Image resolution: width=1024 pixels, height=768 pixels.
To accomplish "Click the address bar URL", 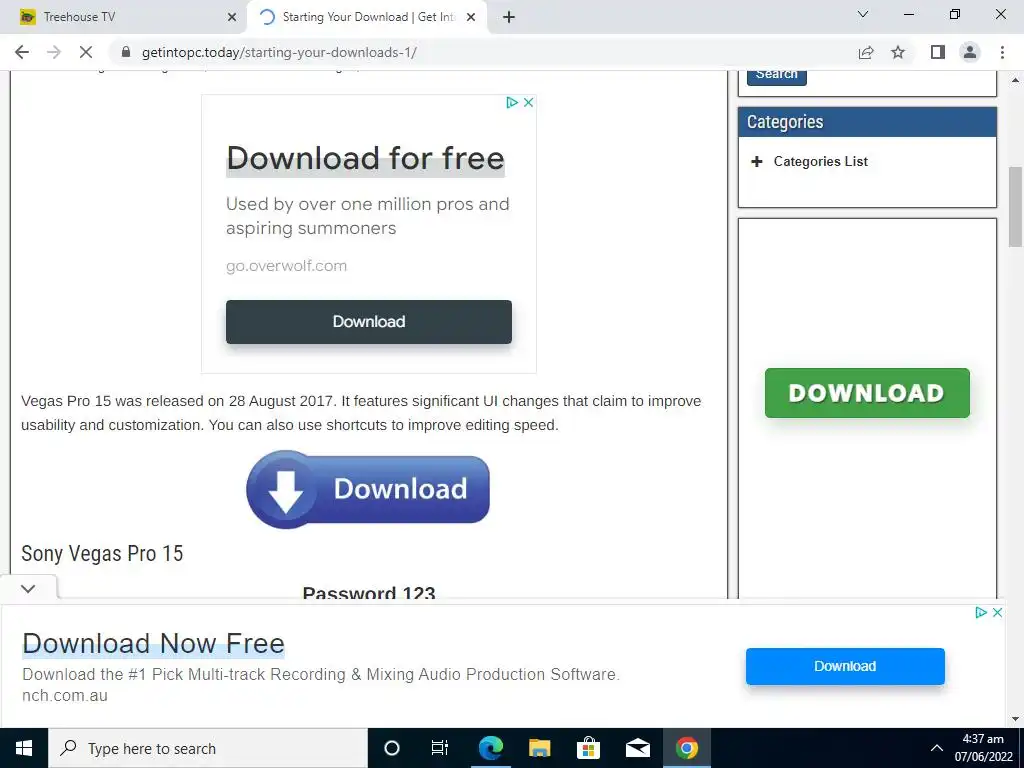I will [x=279, y=52].
